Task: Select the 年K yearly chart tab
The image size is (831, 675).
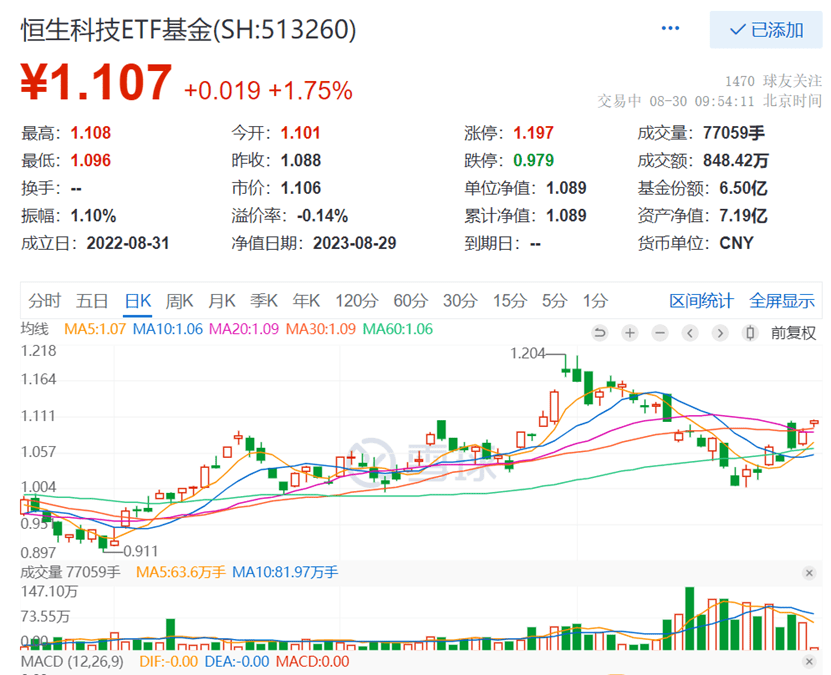Action: 306,301
